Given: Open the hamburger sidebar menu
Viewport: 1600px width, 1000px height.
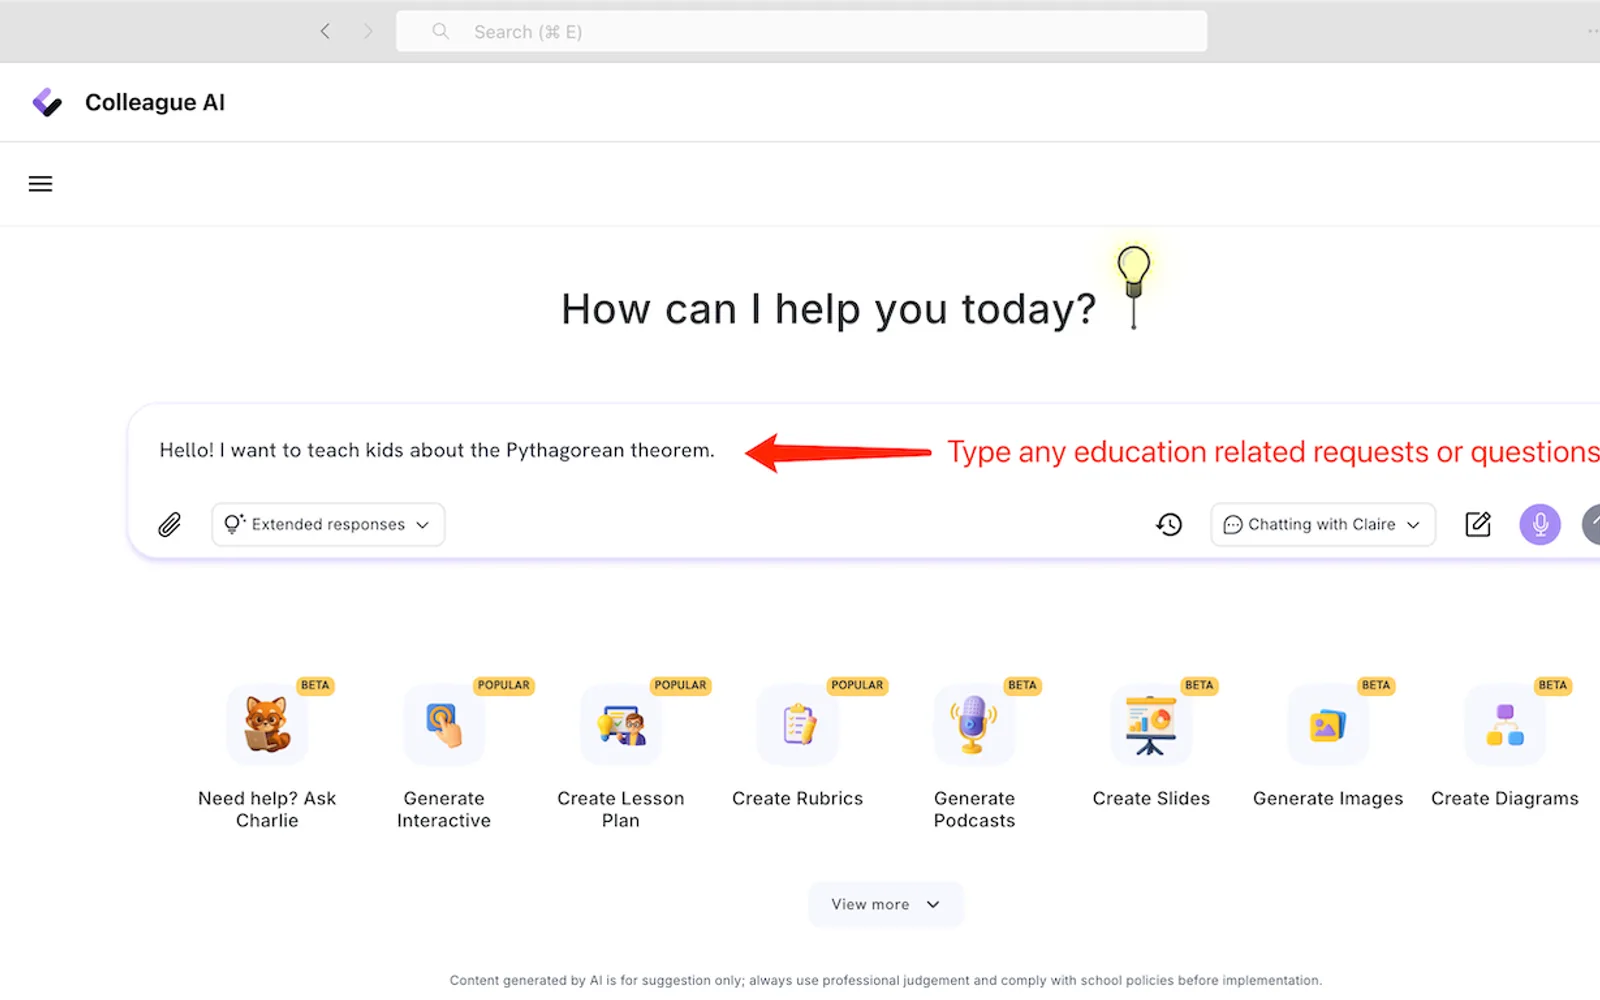Looking at the screenshot, I should (x=40, y=184).
